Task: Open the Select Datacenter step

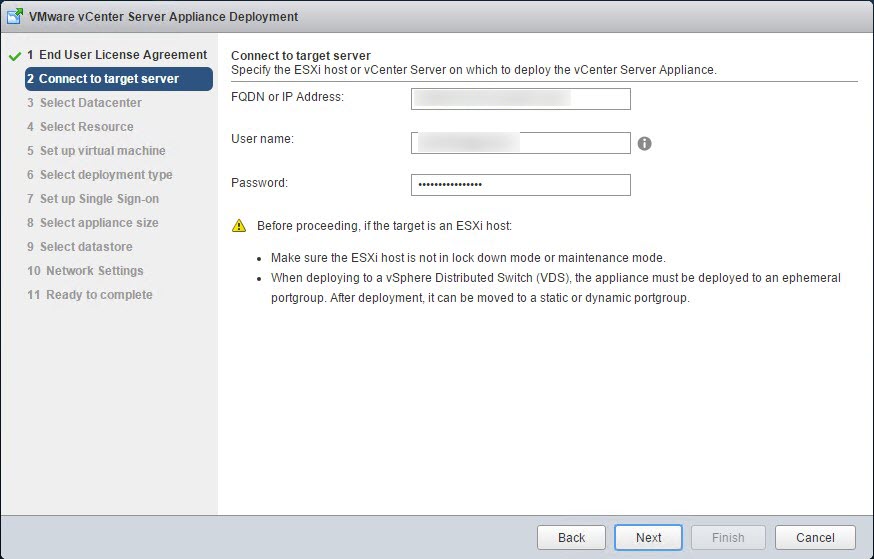Action: (x=84, y=103)
